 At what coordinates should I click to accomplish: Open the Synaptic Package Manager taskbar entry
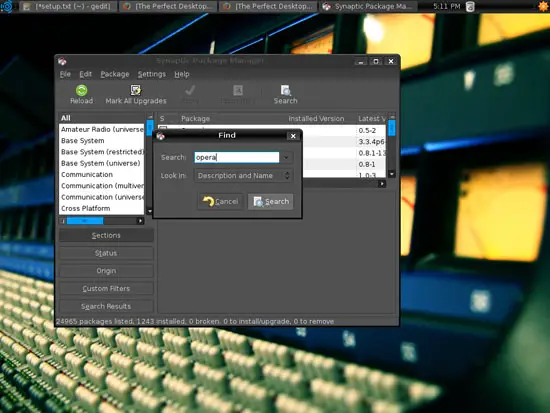click(369, 6)
